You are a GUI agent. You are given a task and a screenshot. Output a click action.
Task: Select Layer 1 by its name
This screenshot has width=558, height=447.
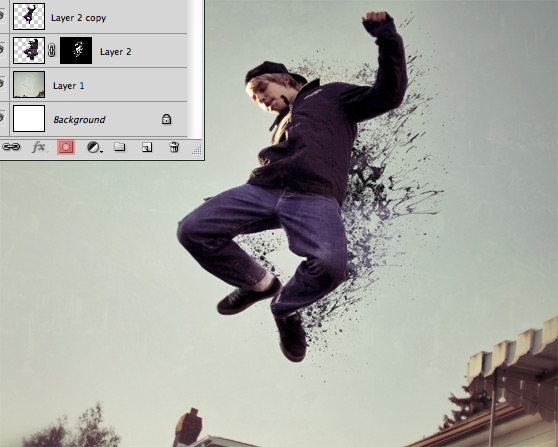coord(69,86)
